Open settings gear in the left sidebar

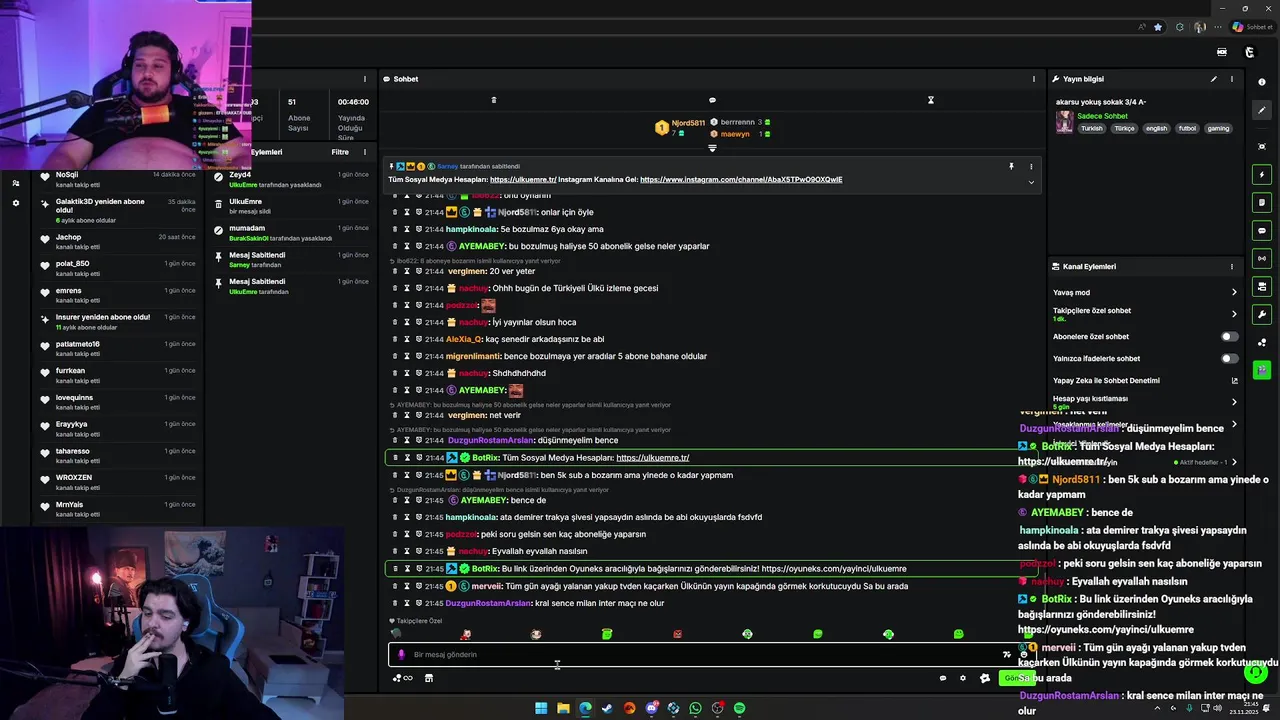coord(15,203)
